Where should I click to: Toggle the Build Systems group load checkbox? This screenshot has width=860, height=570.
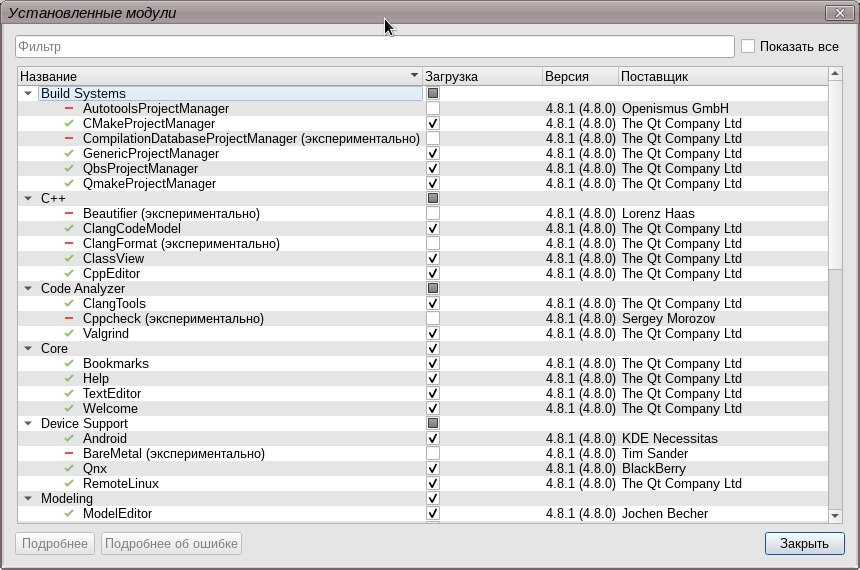pyautogui.click(x=433, y=93)
